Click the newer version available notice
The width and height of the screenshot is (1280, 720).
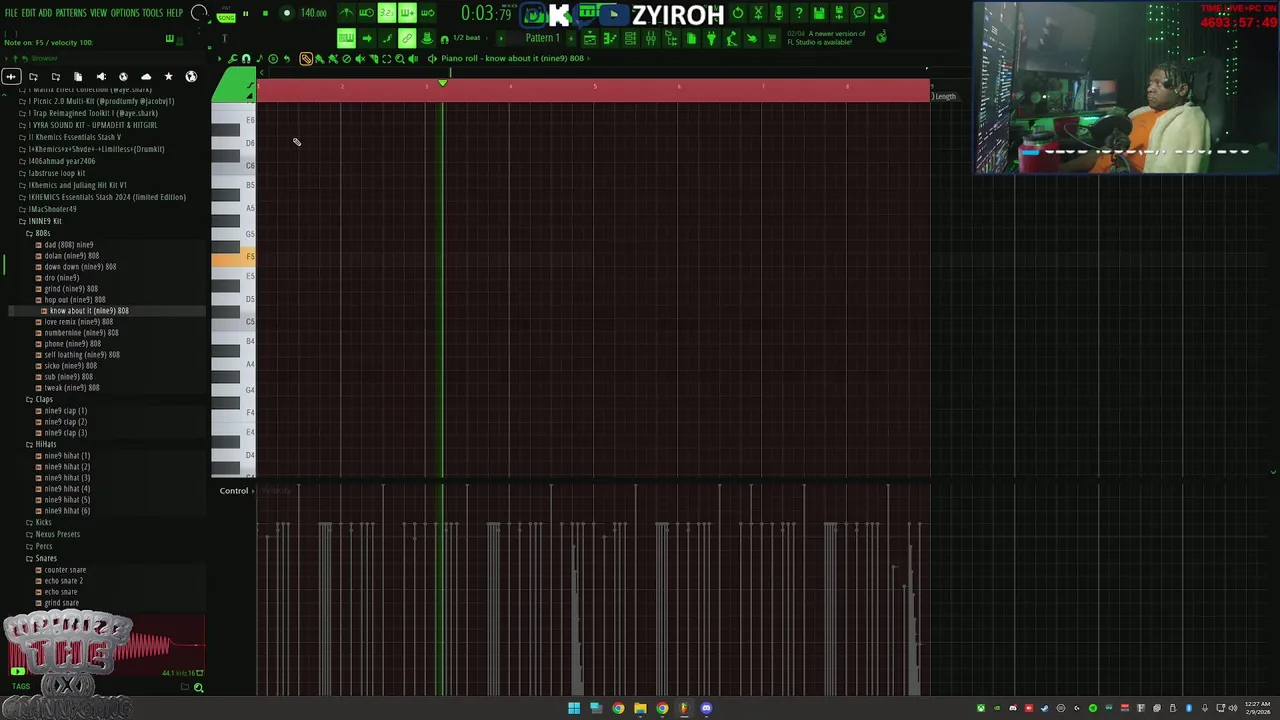pos(826,38)
